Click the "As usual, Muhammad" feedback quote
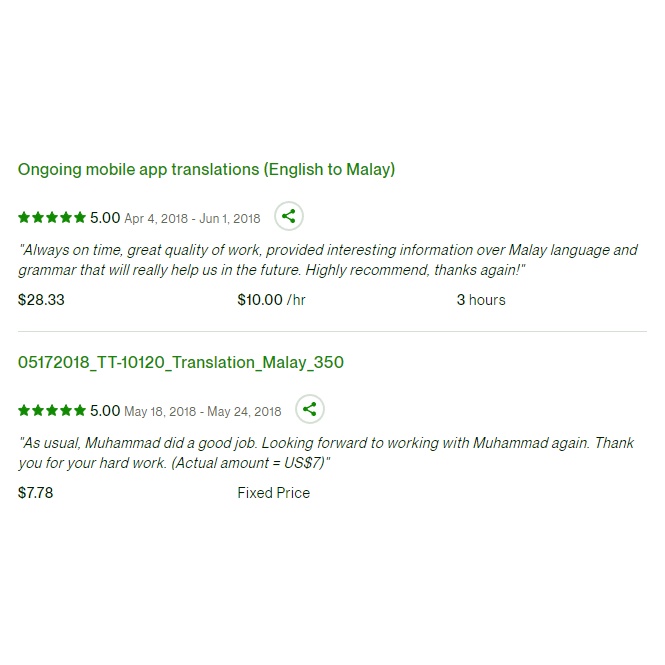This screenshot has height=665, width=665. (x=325, y=452)
